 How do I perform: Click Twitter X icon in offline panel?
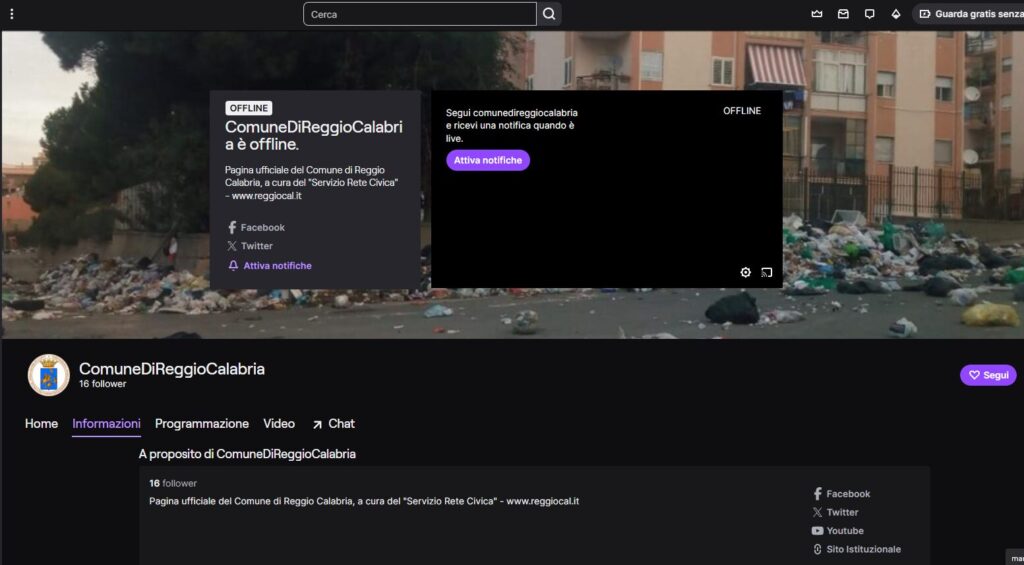232,246
